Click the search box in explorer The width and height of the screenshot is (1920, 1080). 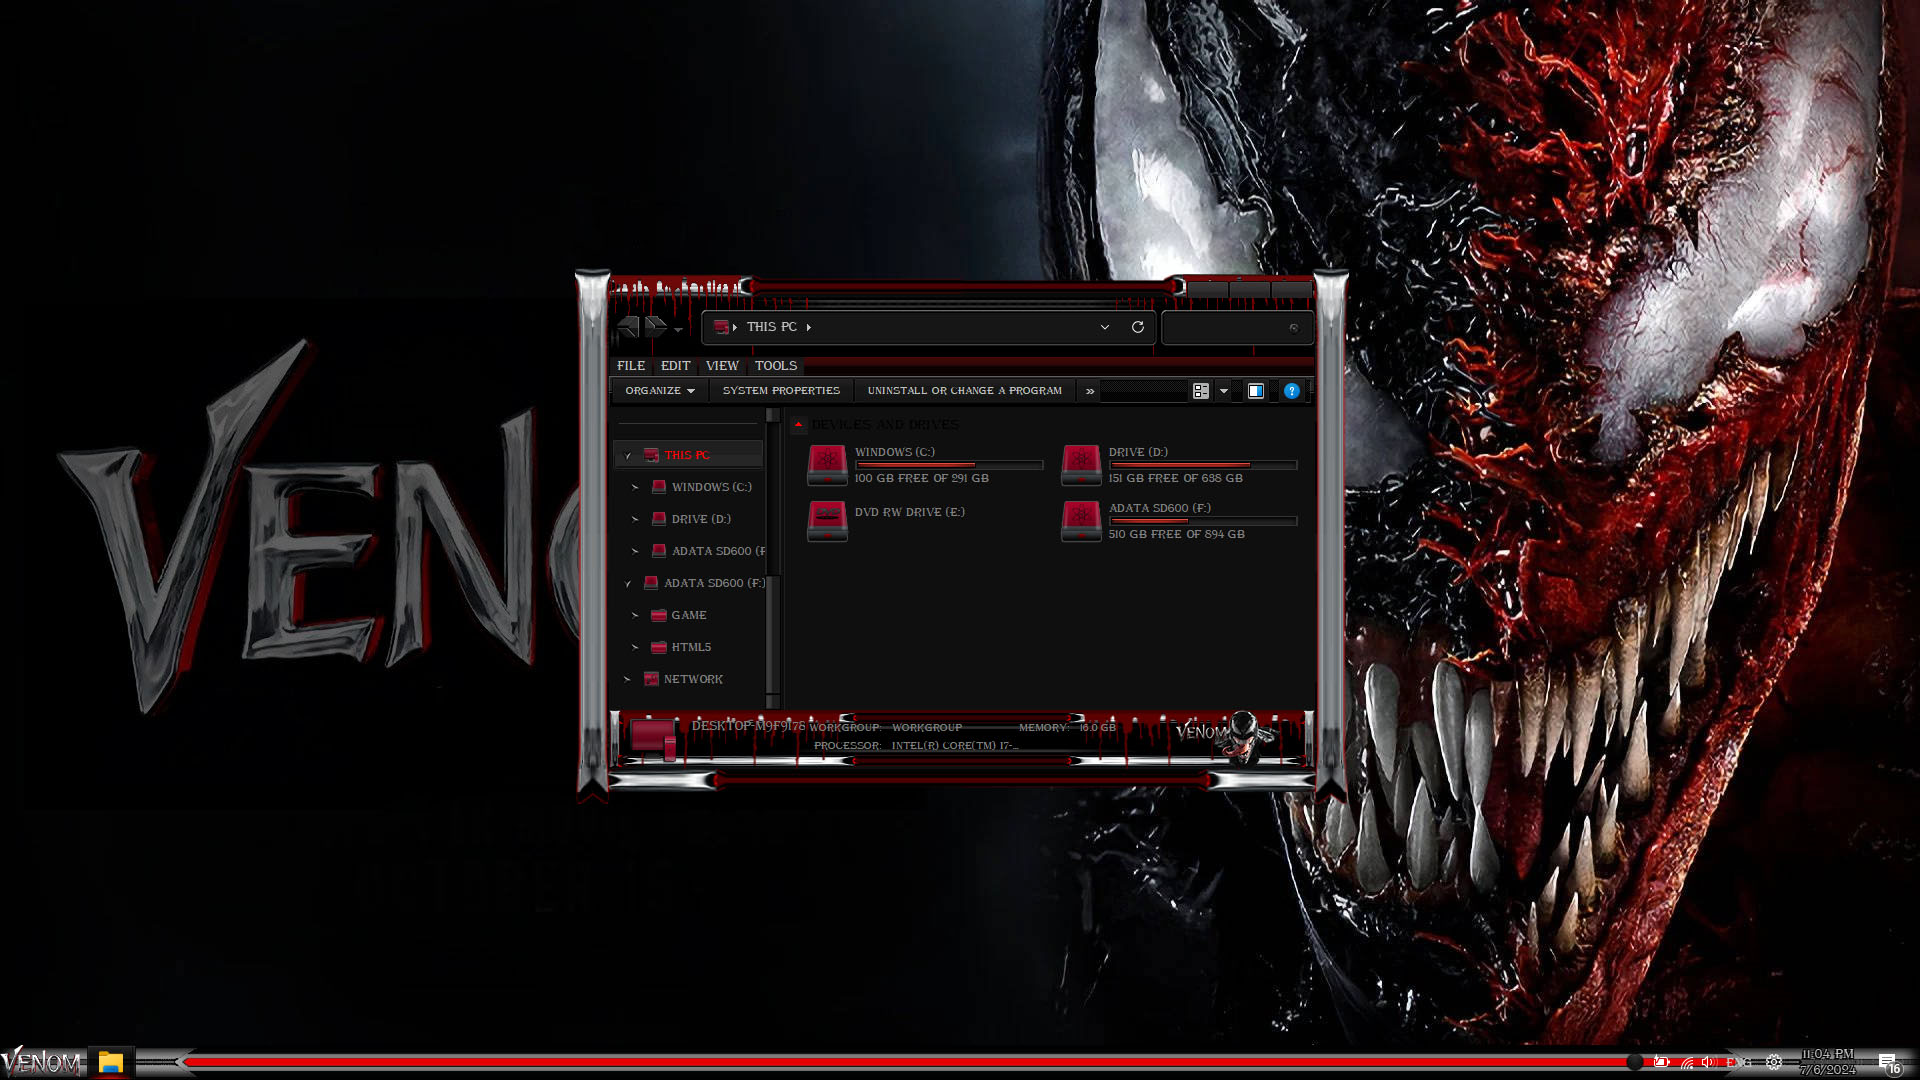pos(1230,328)
